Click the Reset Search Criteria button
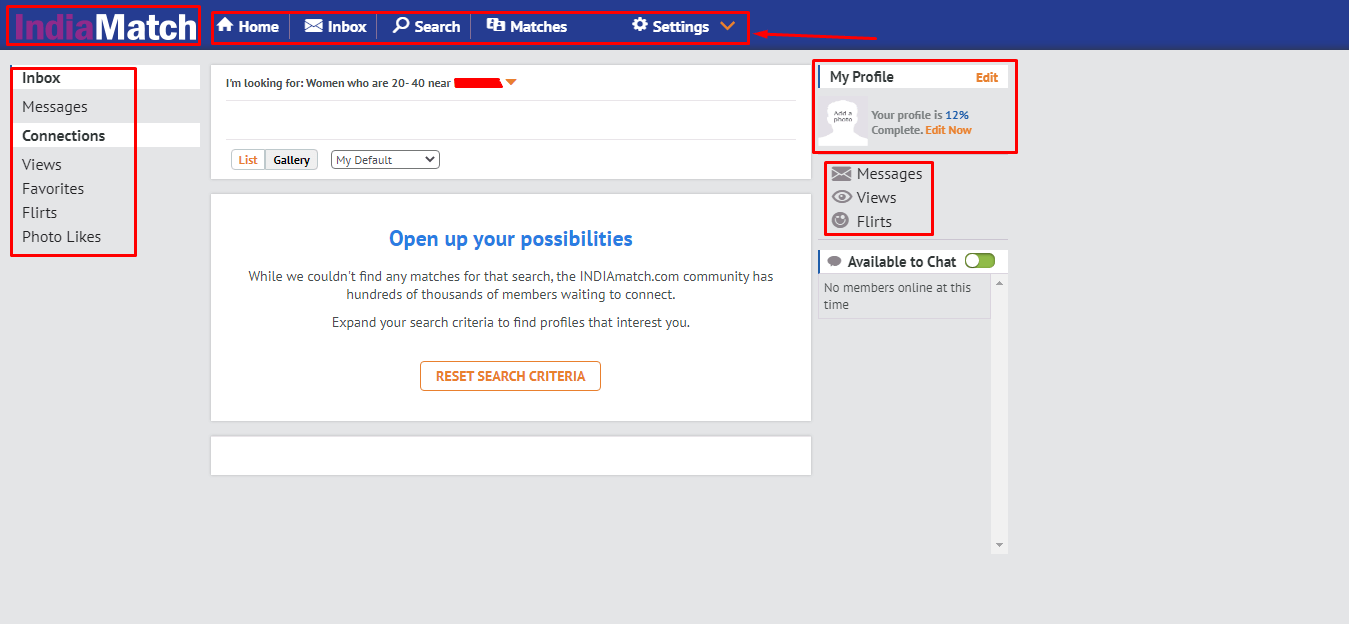This screenshot has height=624, width=1349. tap(510, 376)
